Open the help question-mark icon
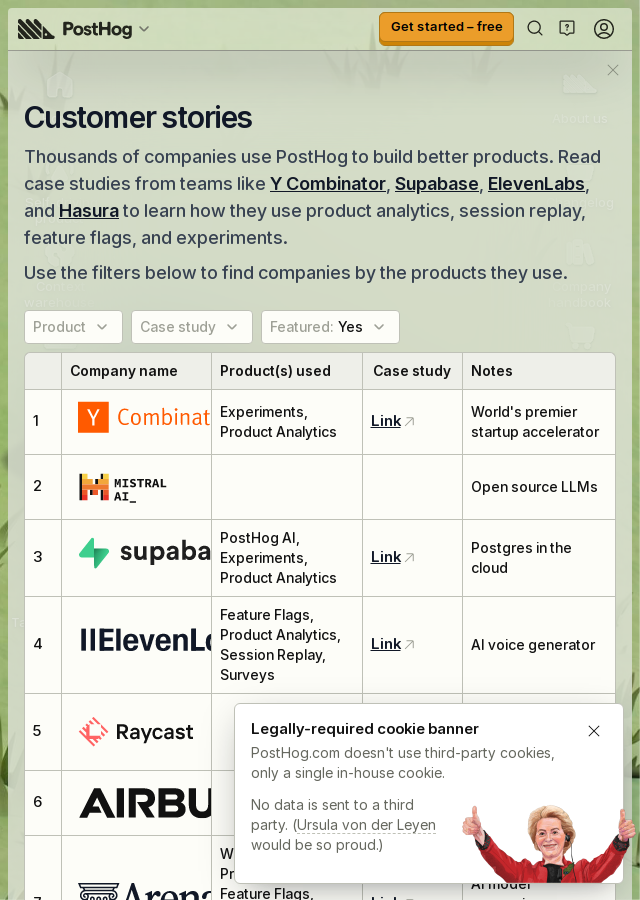Screen dimensions: 640x900 click(567, 28)
